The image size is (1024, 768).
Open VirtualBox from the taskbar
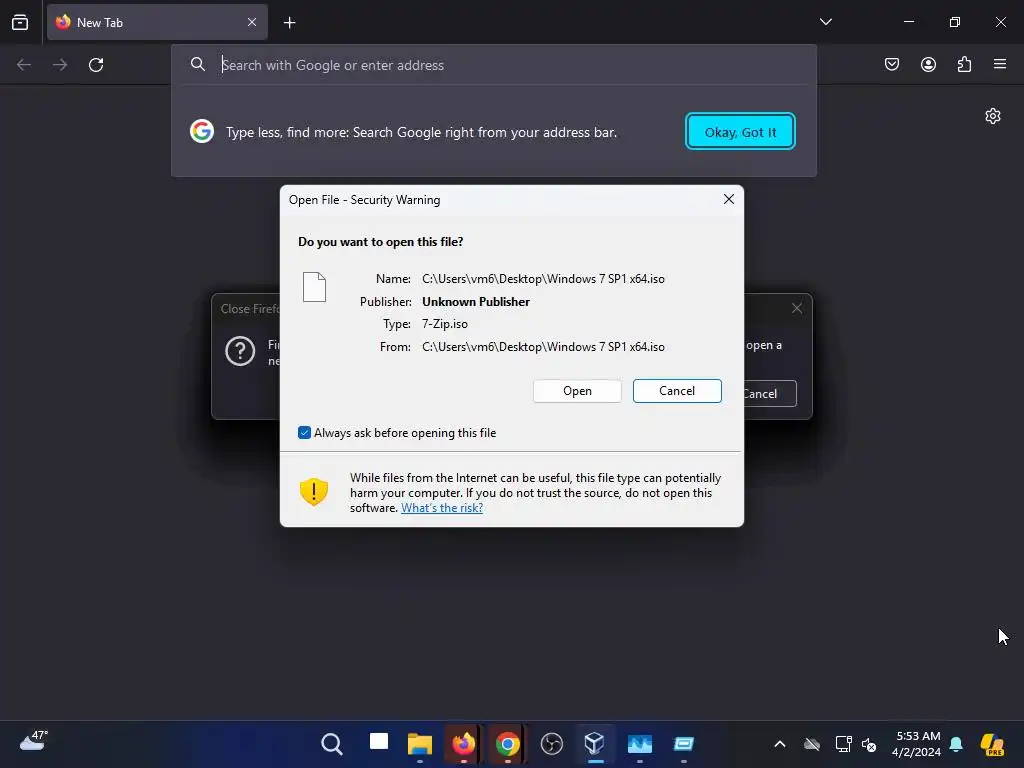click(x=595, y=743)
